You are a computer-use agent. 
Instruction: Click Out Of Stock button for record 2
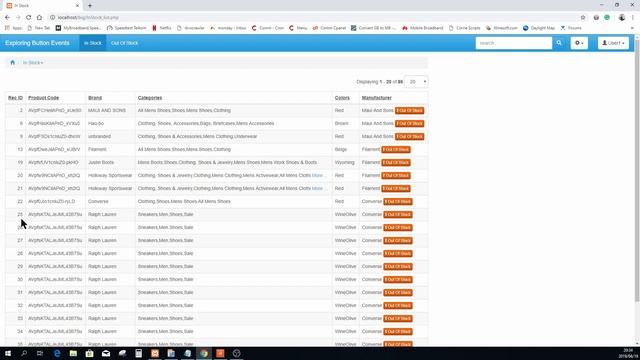pyautogui.click(x=409, y=111)
